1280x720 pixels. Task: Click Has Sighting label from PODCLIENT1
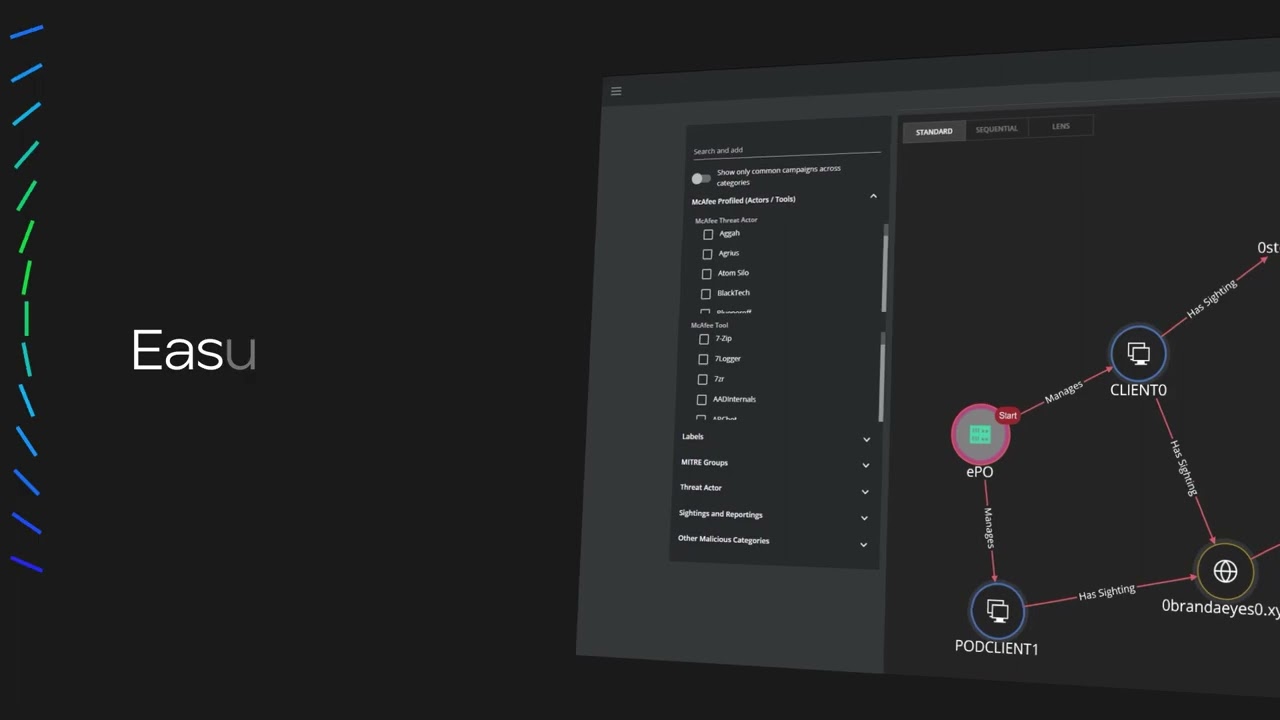coord(1107,592)
